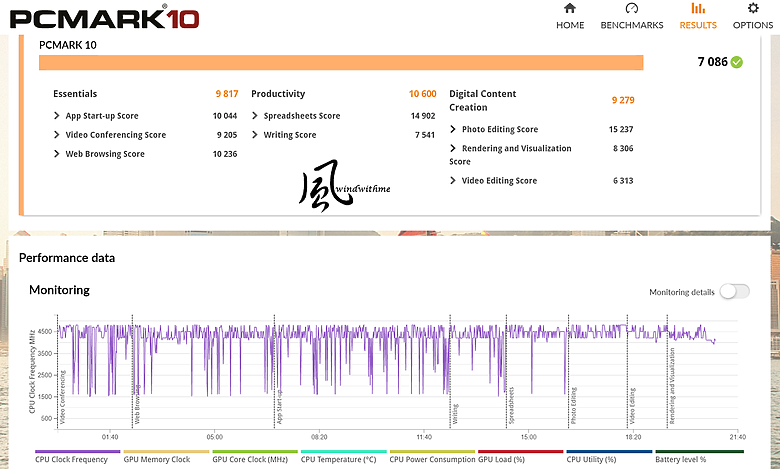Click the Photo Editing value 15 237
Image resolution: width=780 pixels, height=469 pixels.
tap(621, 129)
